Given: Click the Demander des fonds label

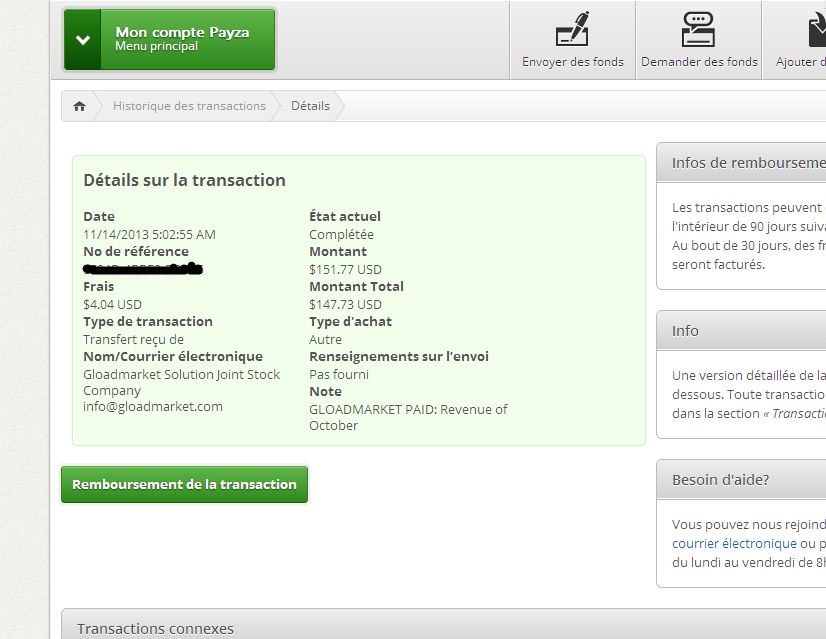Looking at the screenshot, I should click(699, 62).
